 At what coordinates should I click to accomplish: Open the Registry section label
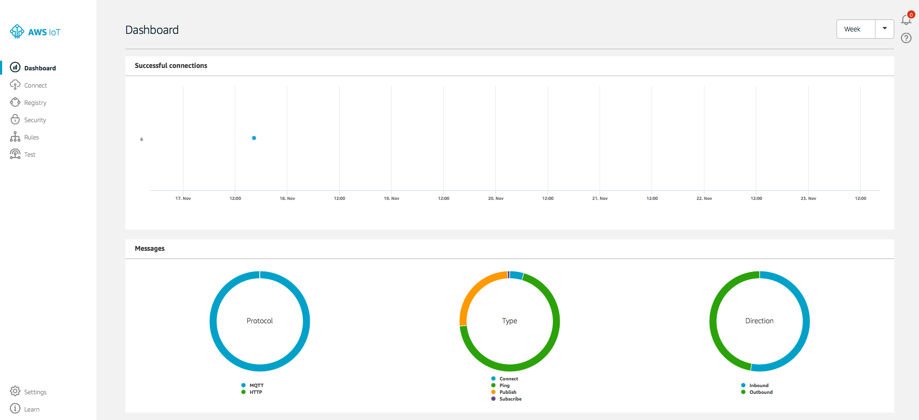tap(35, 103)
